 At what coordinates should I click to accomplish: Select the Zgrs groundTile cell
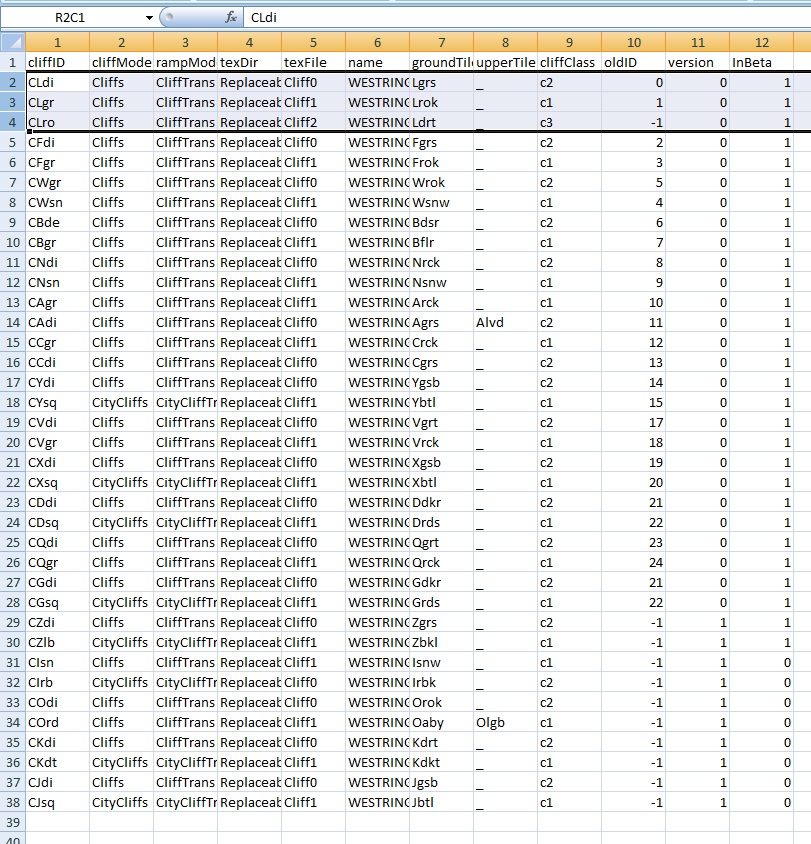point(441,622)
